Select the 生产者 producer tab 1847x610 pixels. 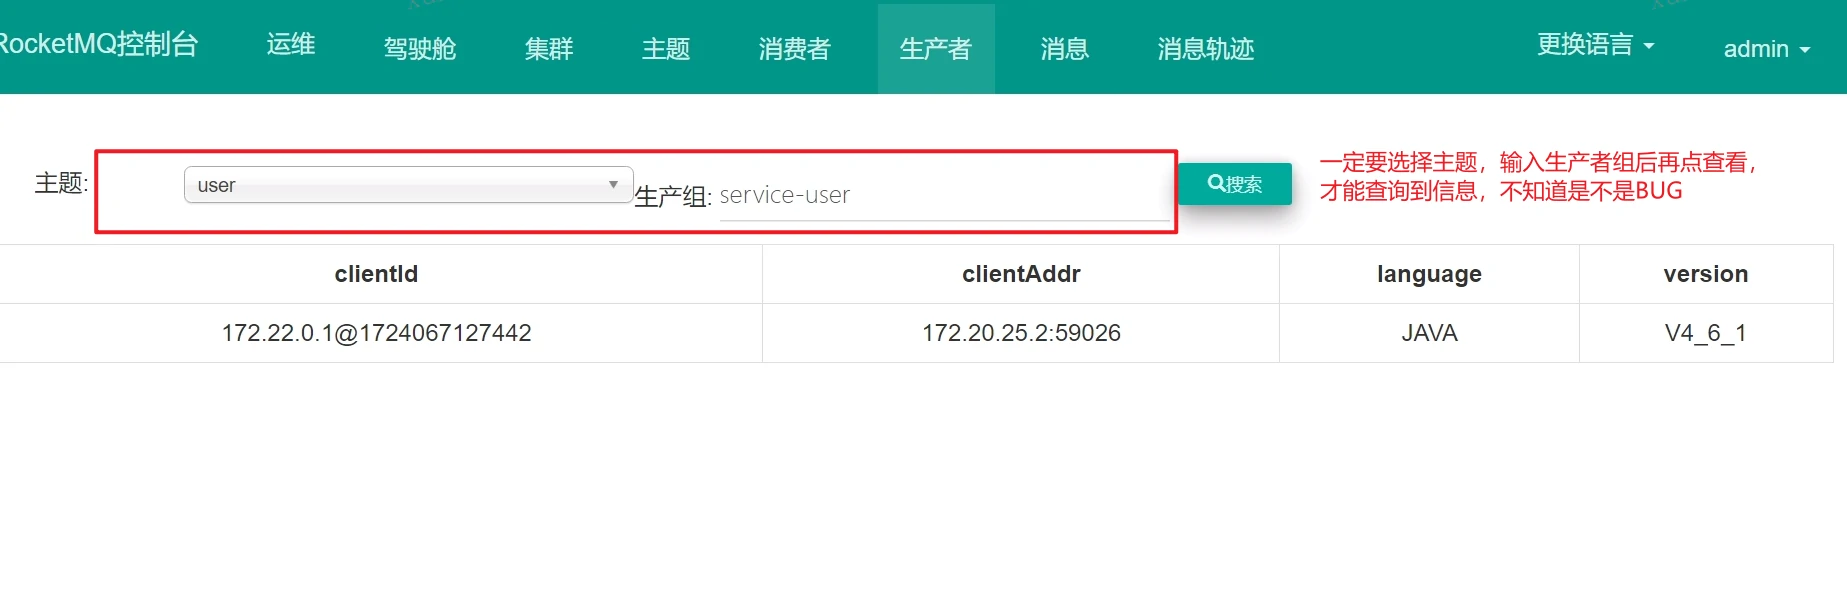tap(936, 49)
